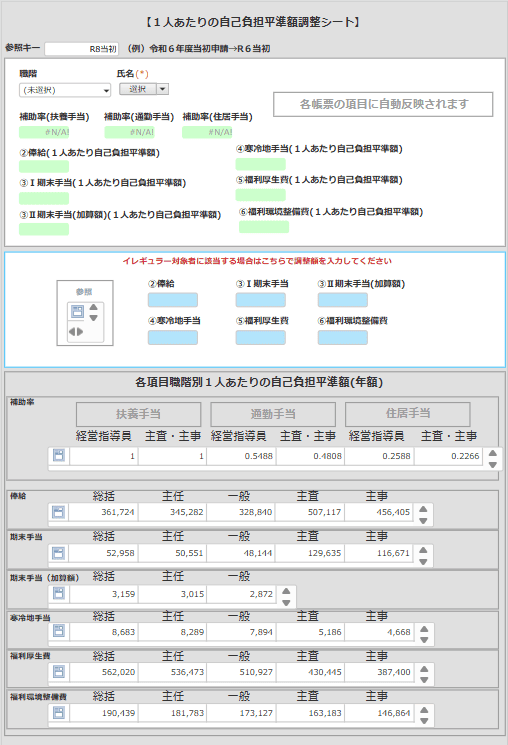Click down arrow beside the 俸給 row
The image size is (508, 745).
423,520
